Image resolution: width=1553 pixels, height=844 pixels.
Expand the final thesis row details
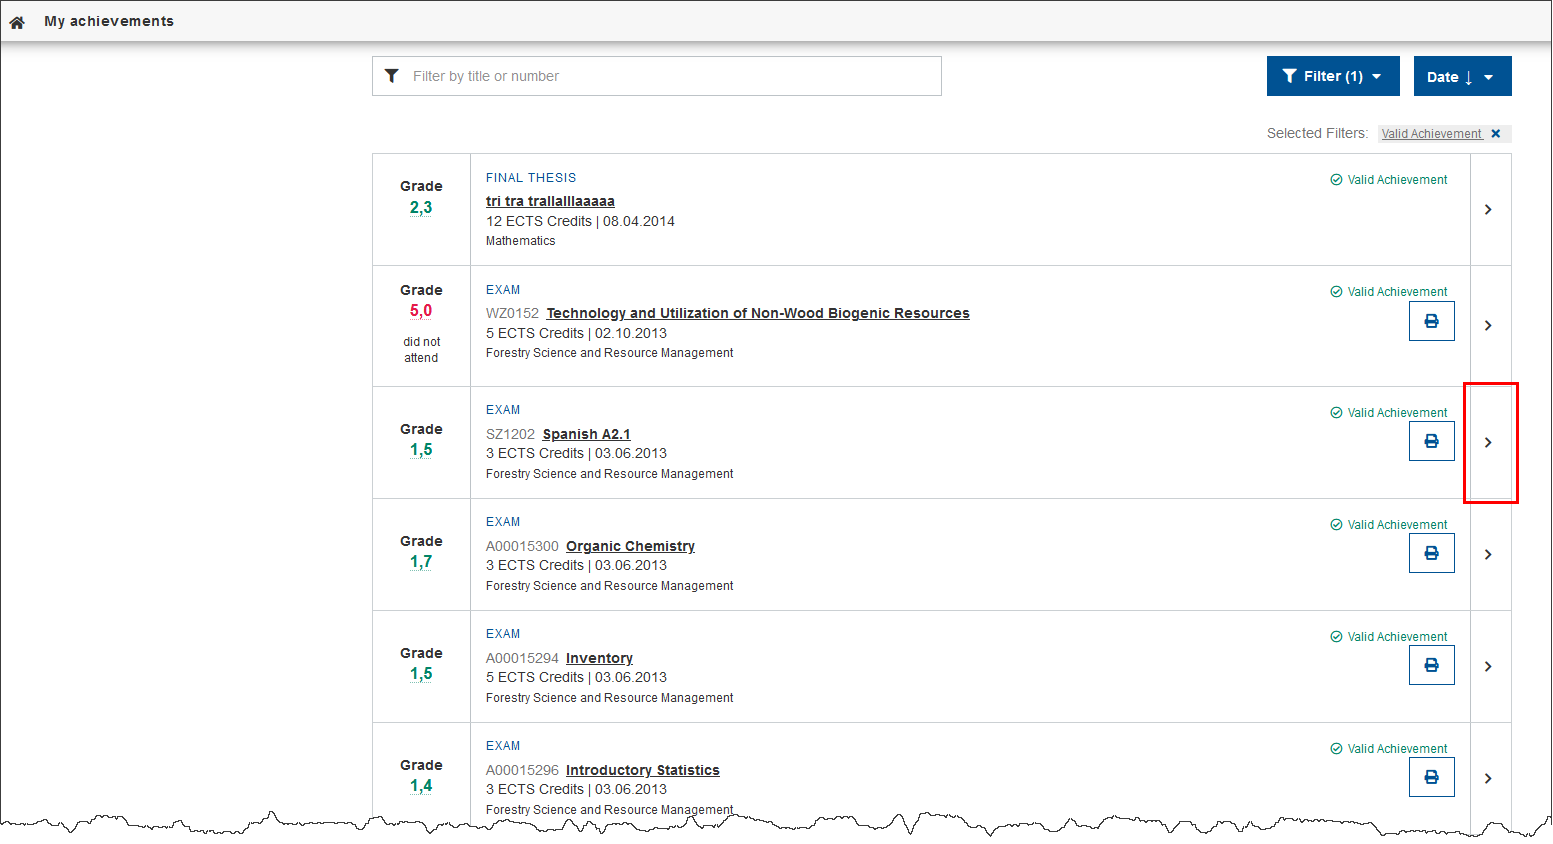click(x=1488, y=209)
